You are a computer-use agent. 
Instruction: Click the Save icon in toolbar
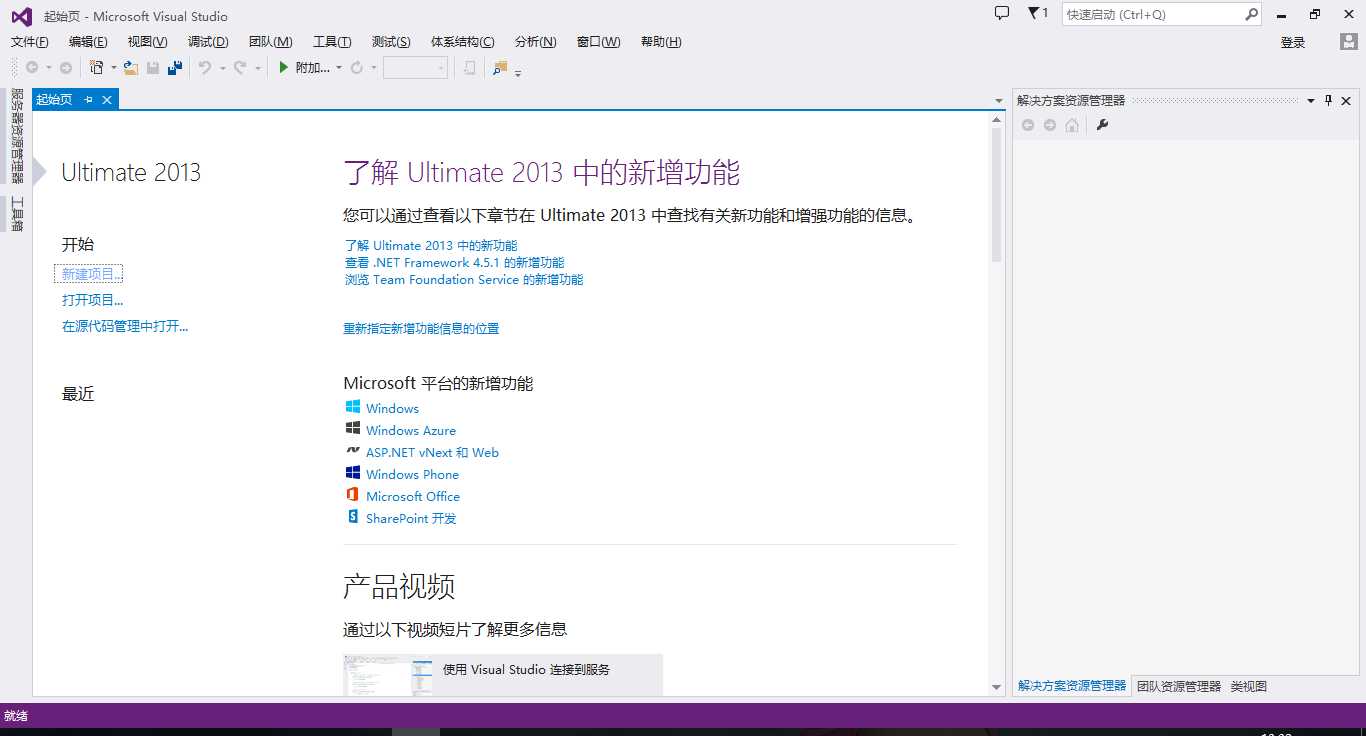tap(153, 68)
